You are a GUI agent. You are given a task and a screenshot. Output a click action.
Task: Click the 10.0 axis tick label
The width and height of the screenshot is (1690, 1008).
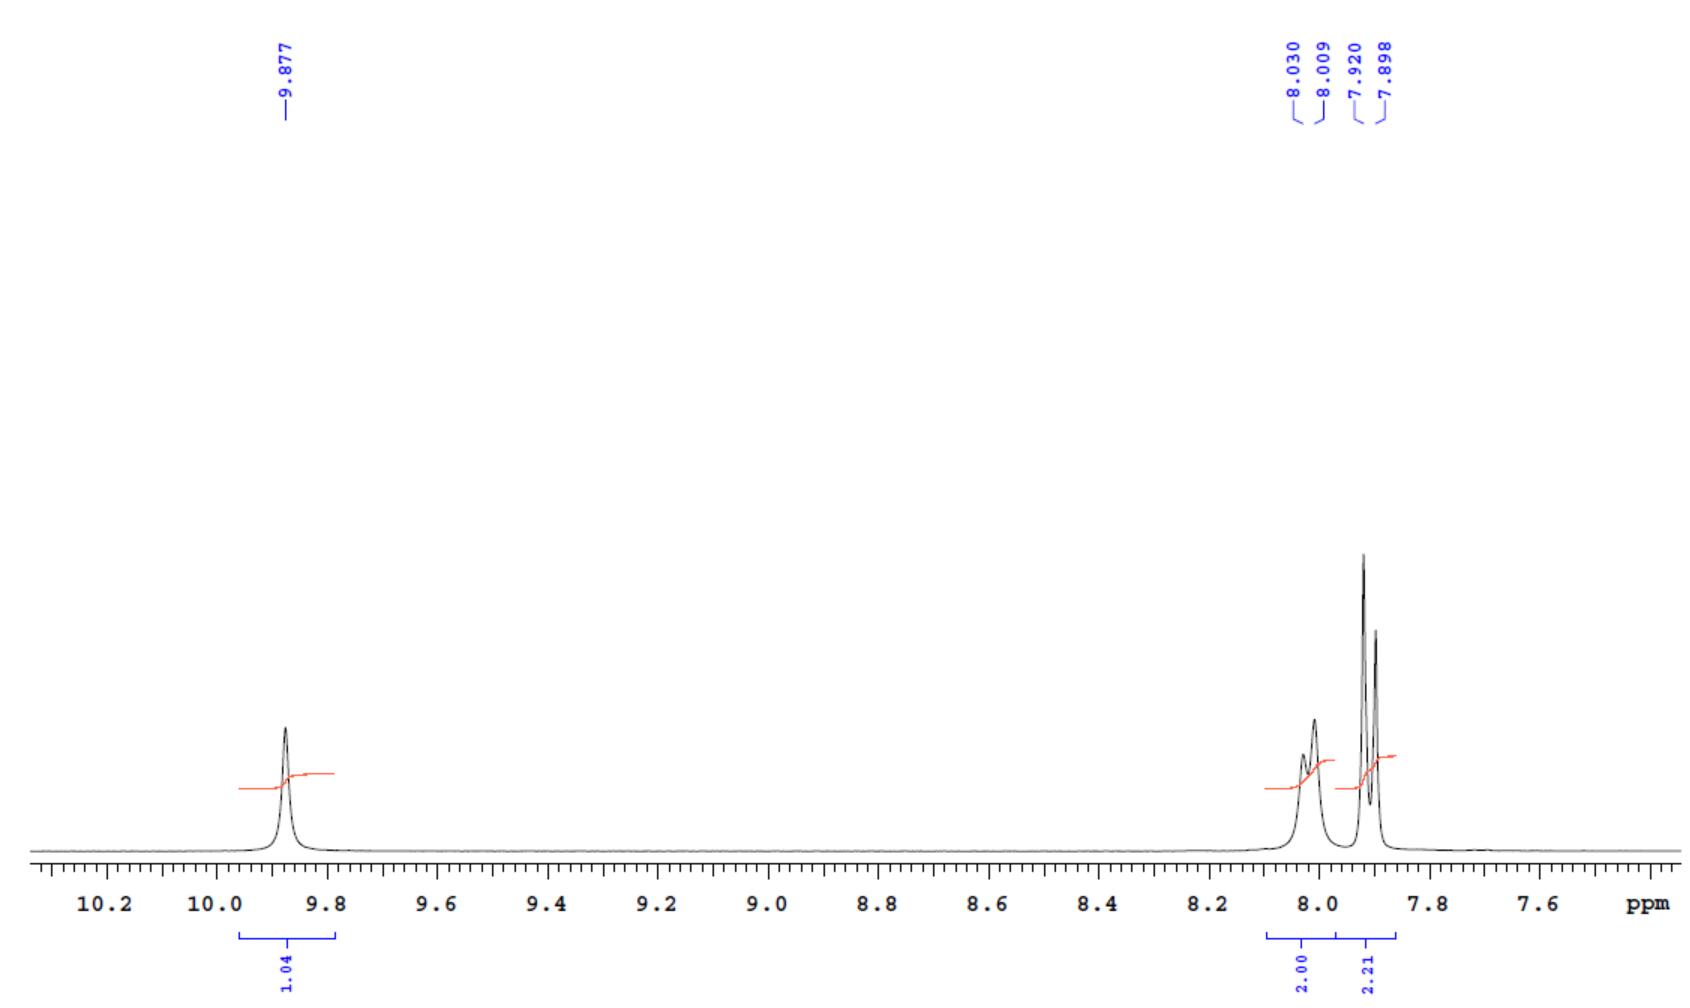pos(215,905)
